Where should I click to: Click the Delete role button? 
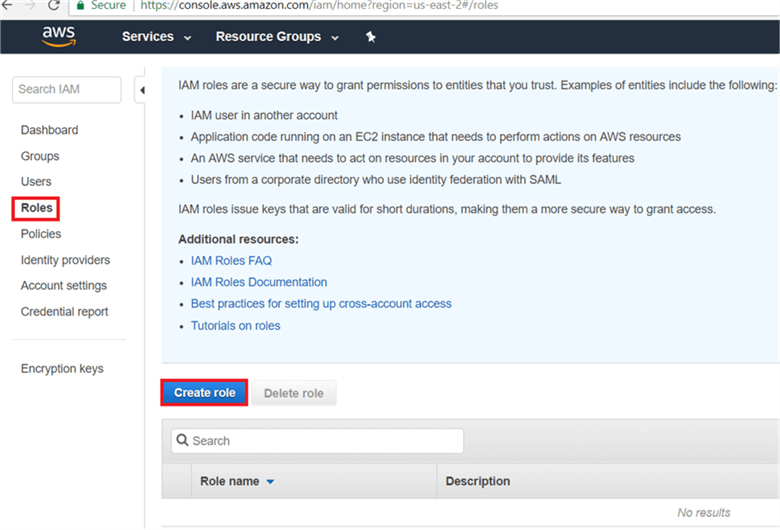293,393
